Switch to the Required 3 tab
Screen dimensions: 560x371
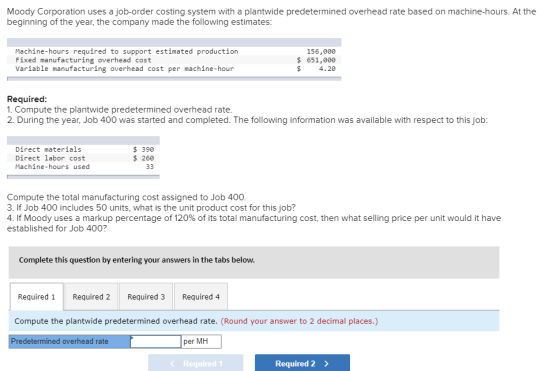coord(146,297)
